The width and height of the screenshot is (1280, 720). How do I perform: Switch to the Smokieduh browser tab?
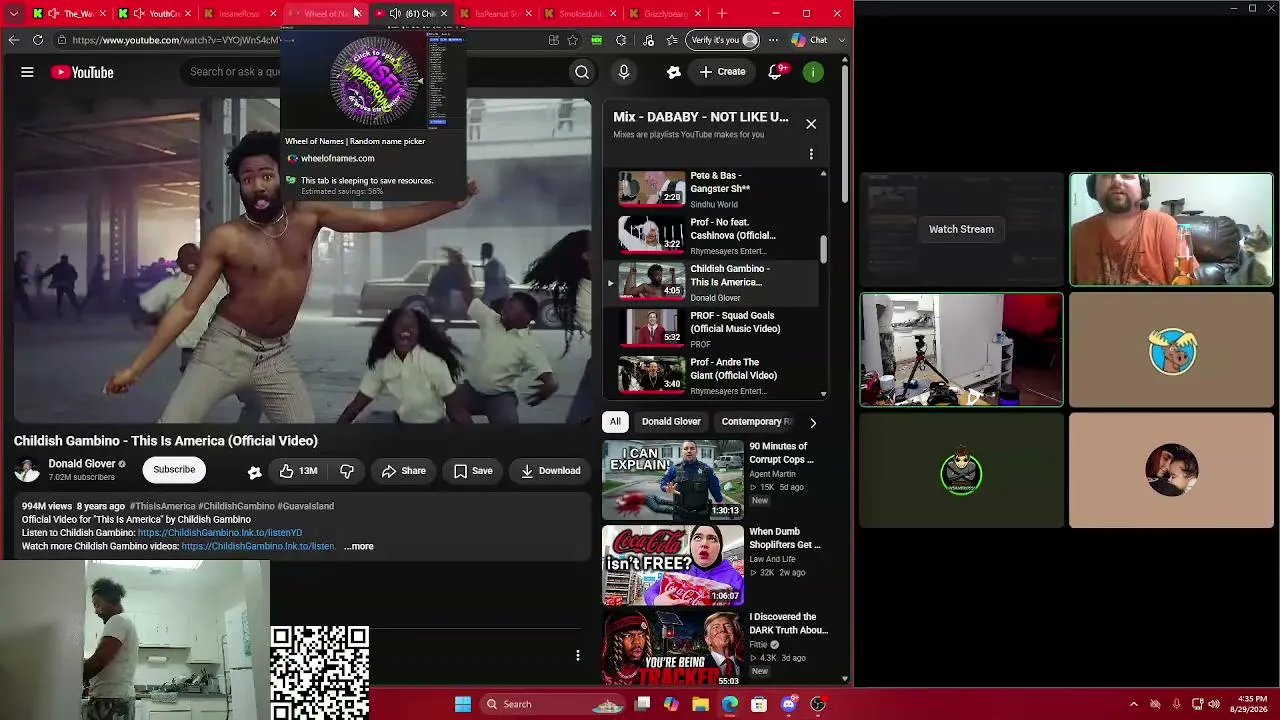[581, 14]
